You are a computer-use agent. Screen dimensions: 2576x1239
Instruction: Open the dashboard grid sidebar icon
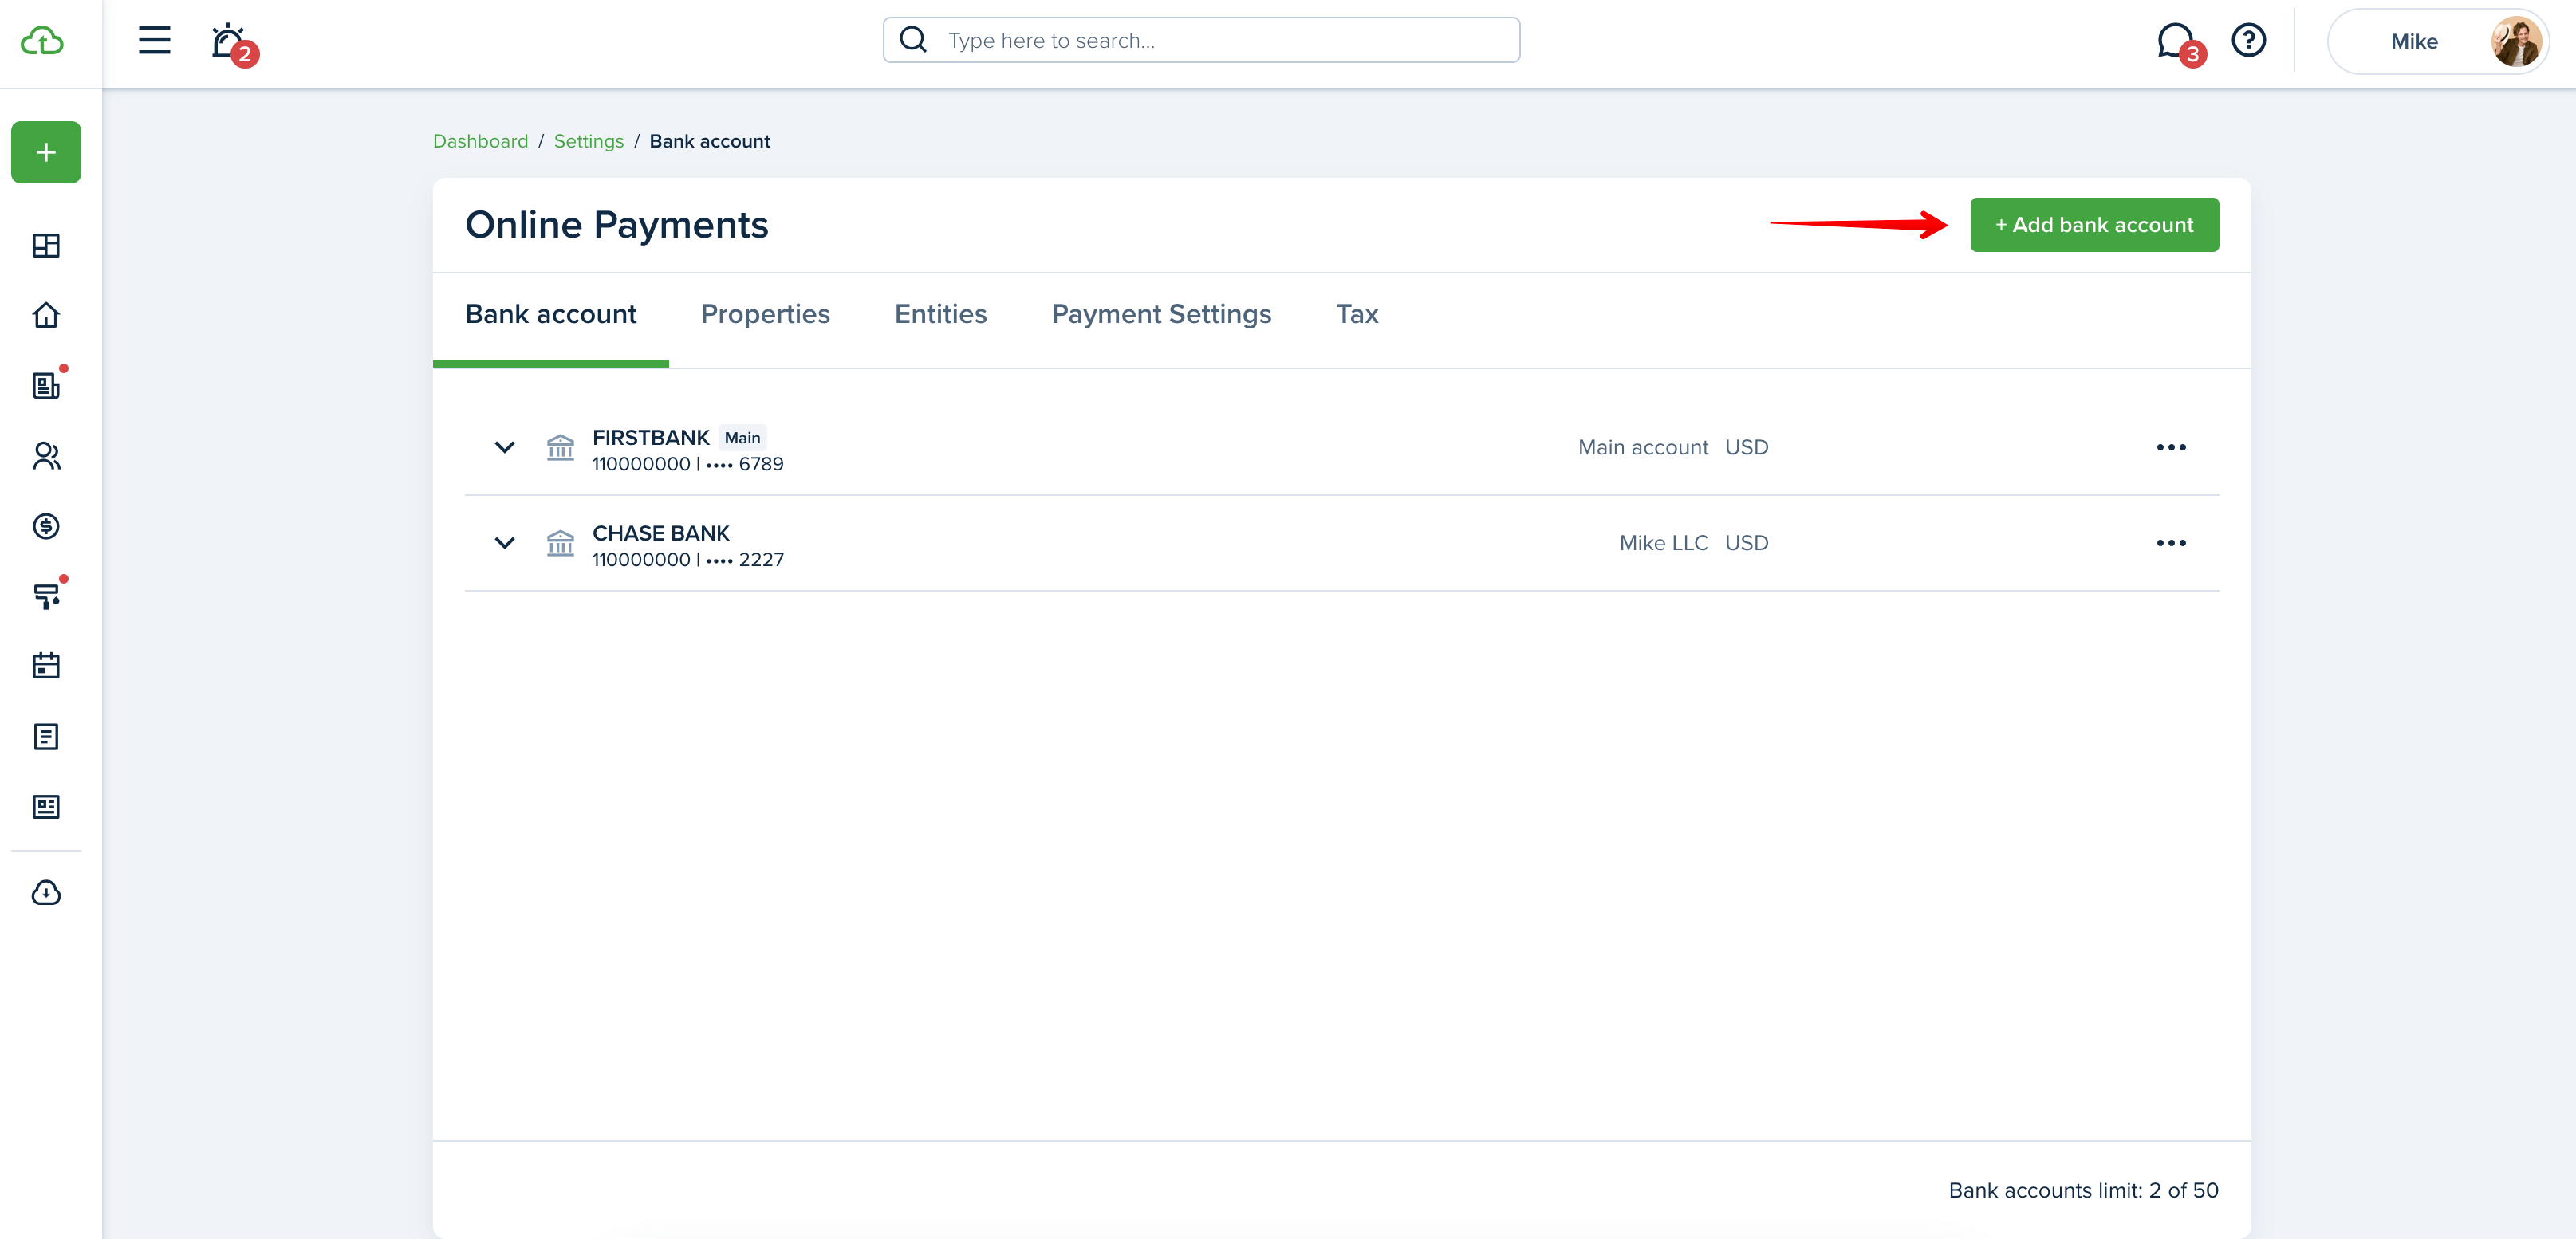coord(46,245)
